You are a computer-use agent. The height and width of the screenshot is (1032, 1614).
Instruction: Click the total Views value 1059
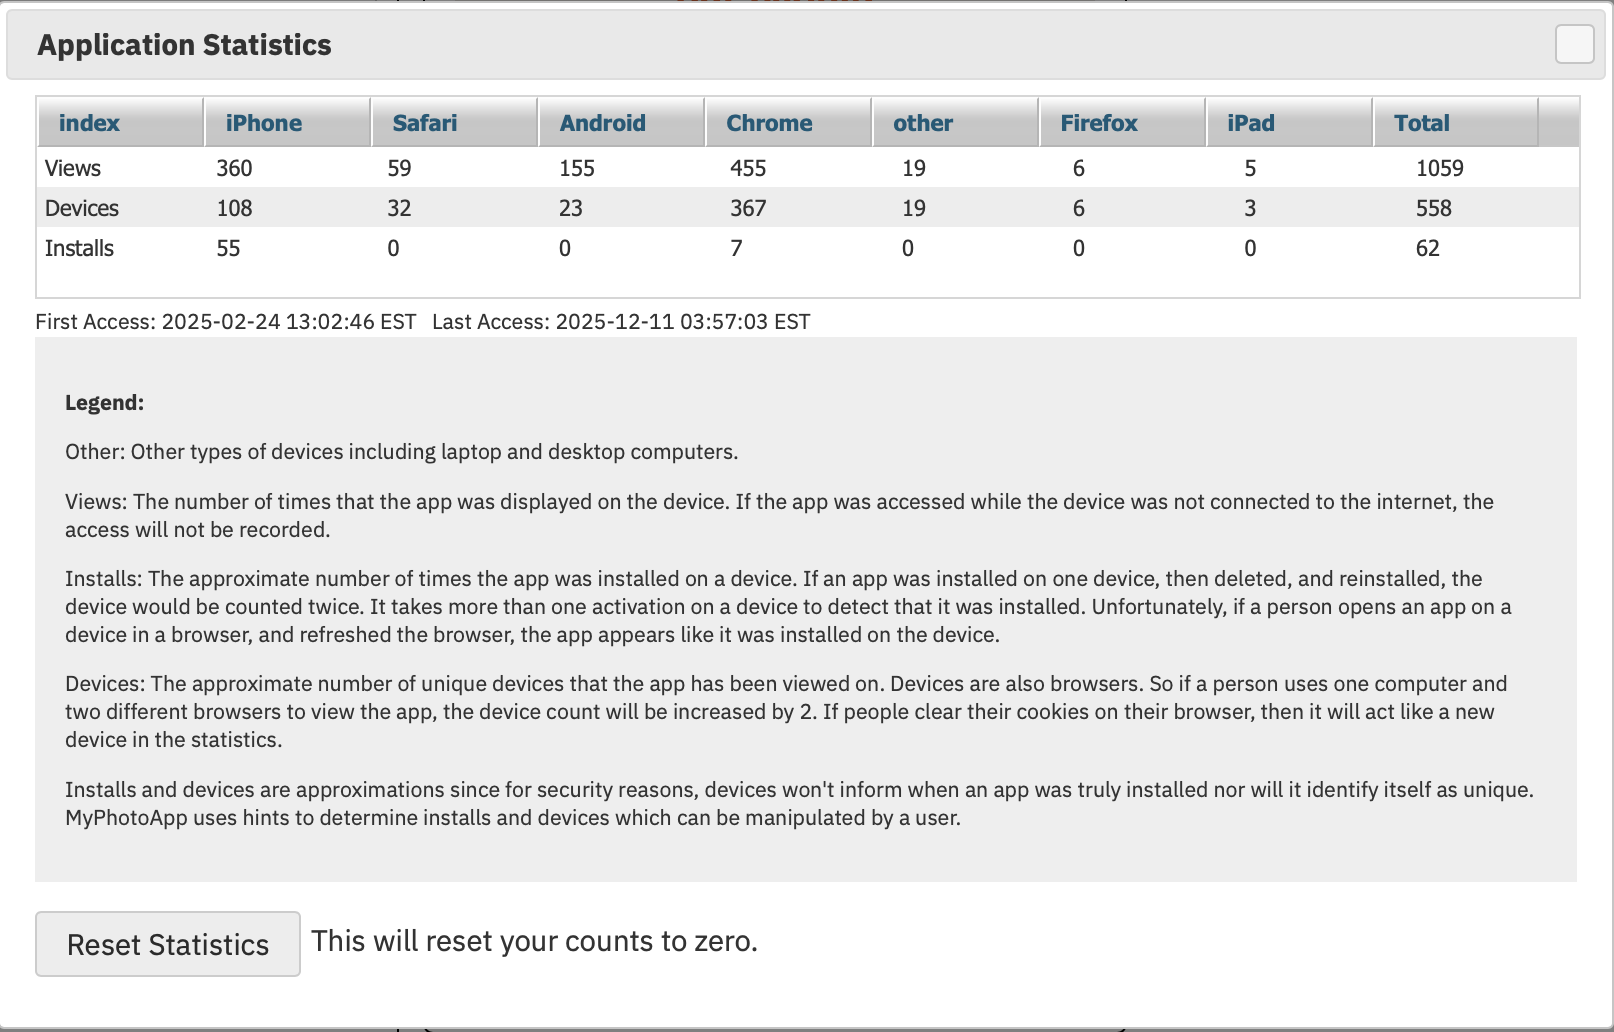point(1439,168)
